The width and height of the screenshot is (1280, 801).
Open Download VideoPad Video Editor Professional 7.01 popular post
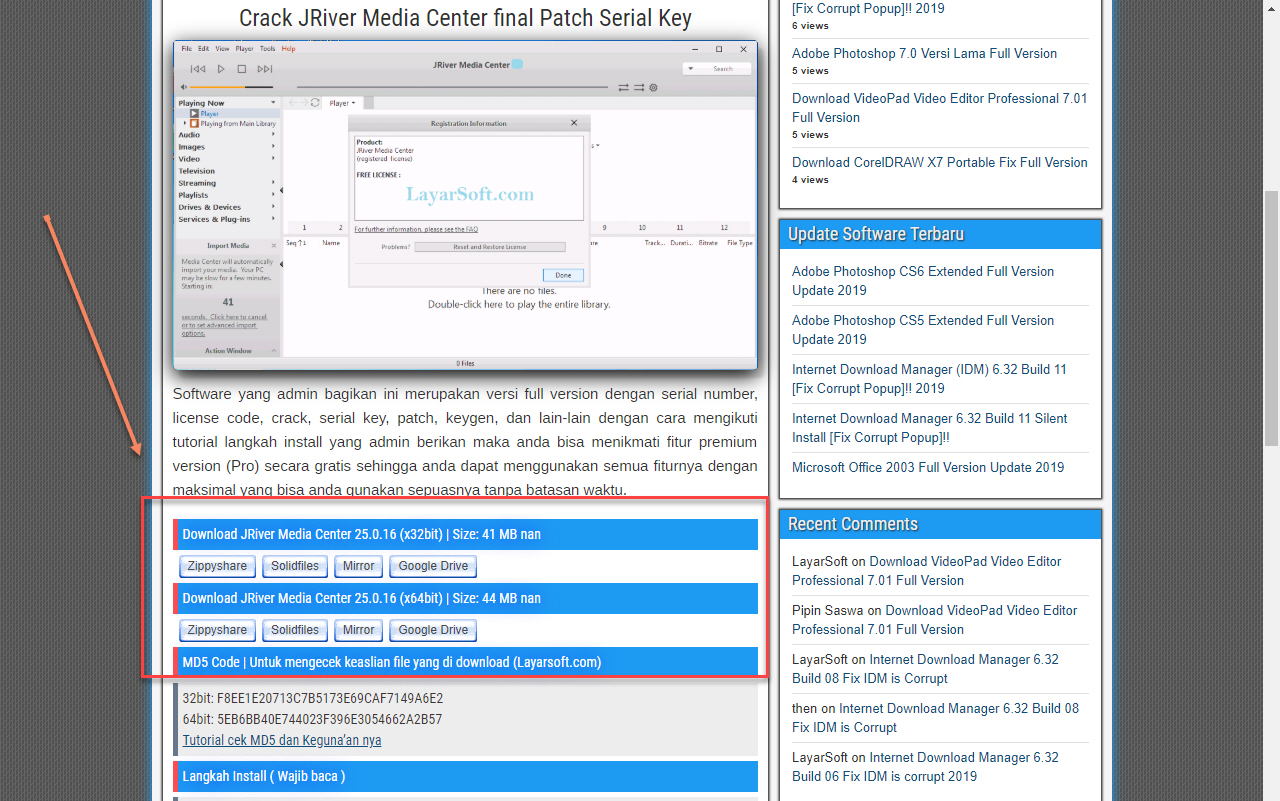[x=940, y=108]
